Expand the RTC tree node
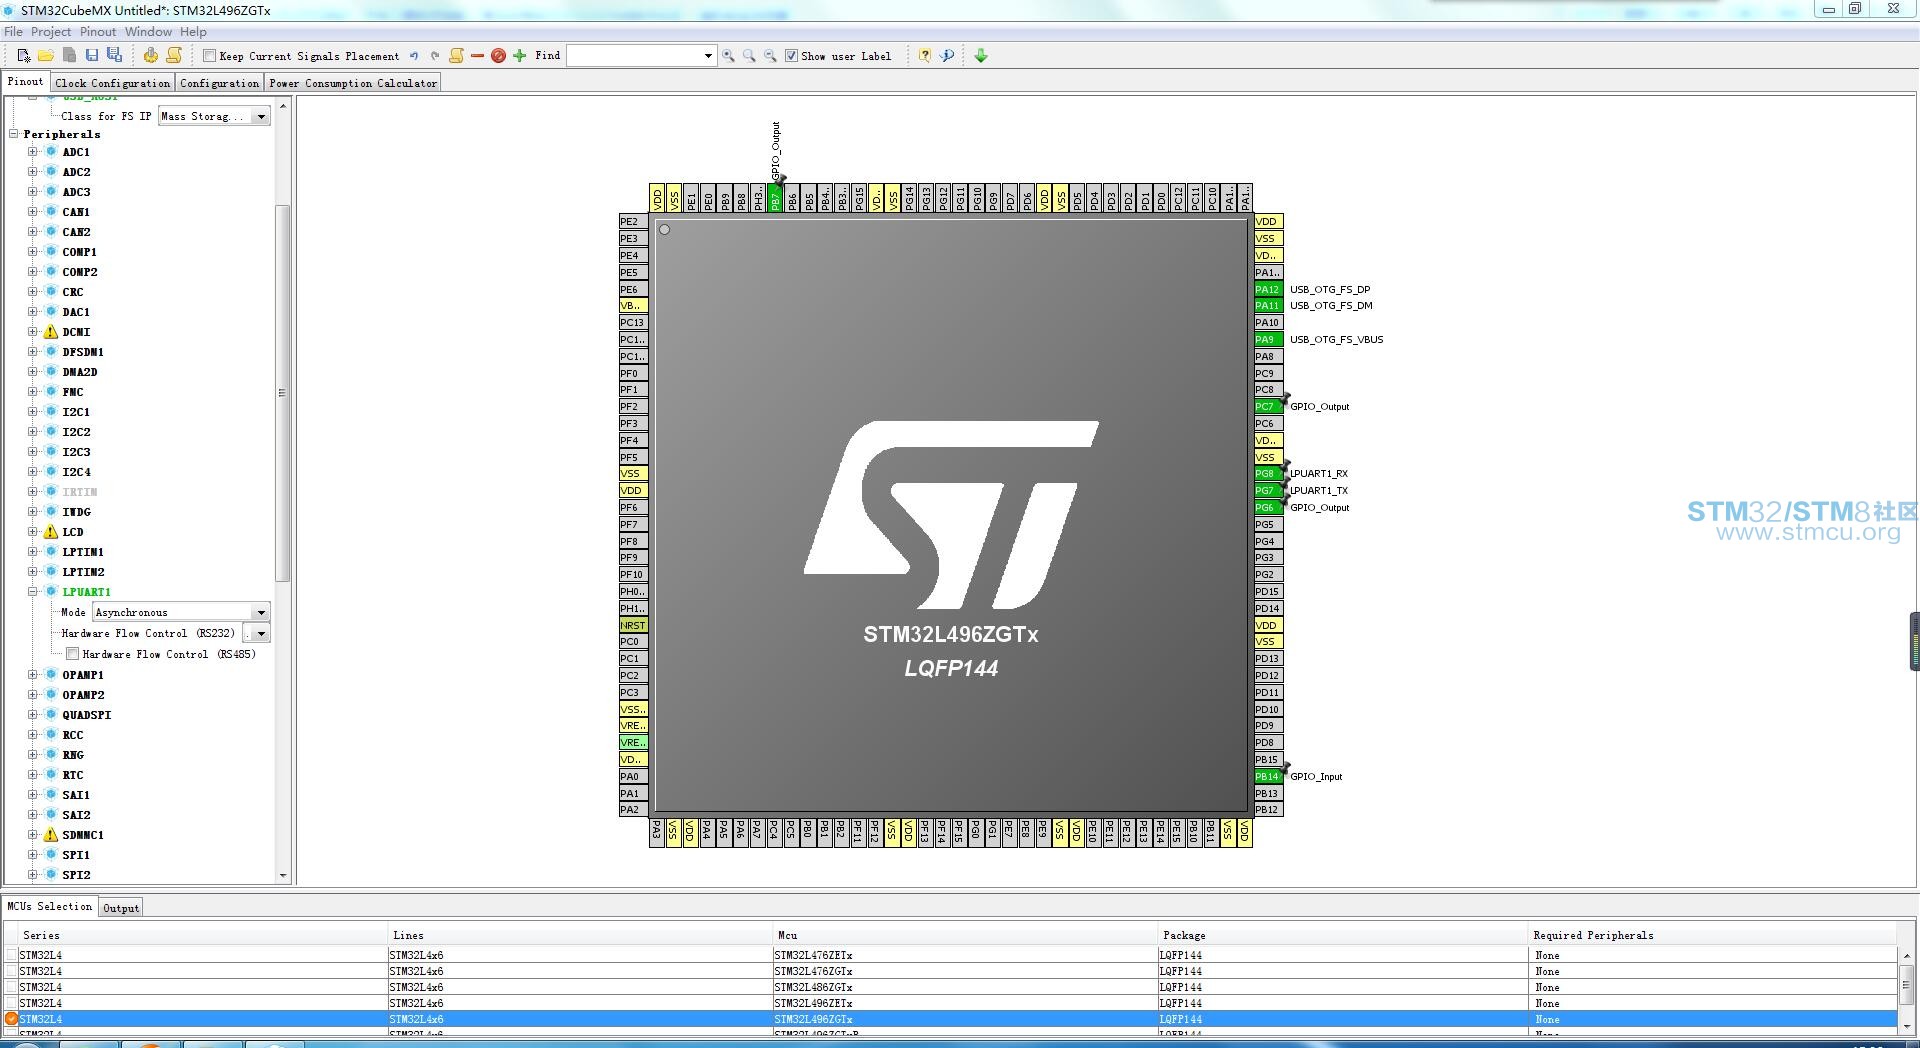The width and height of the screenshot is (1920, 1048). pyautogui.click(x=33, y=775)
